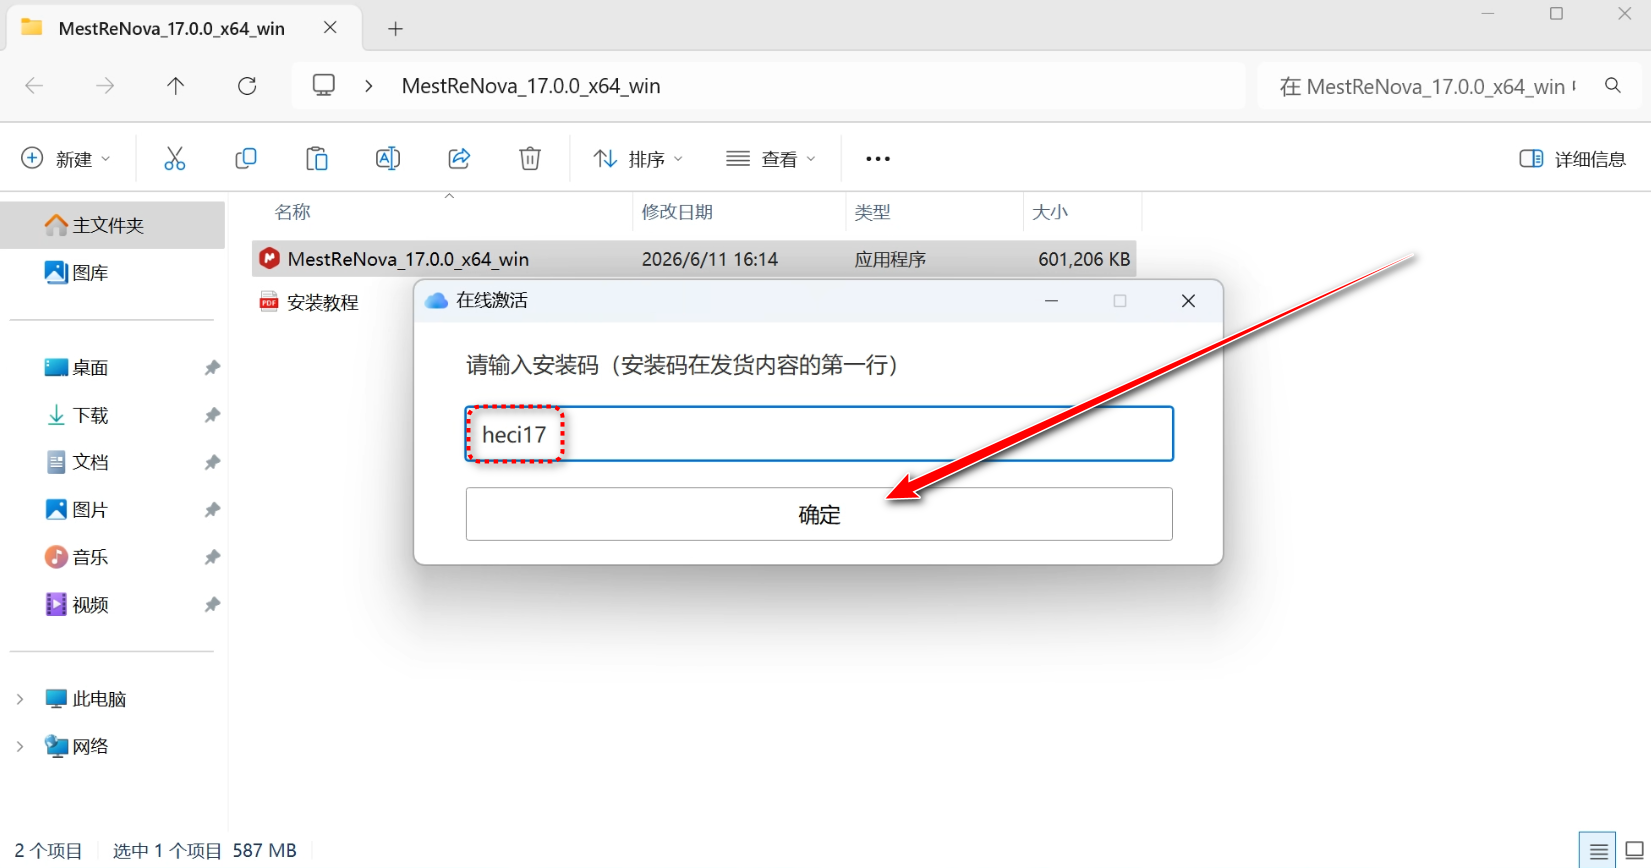This screenshot has width=1651, height=868.
Task: Expand the address bar chevron
Action: point(369,86)
